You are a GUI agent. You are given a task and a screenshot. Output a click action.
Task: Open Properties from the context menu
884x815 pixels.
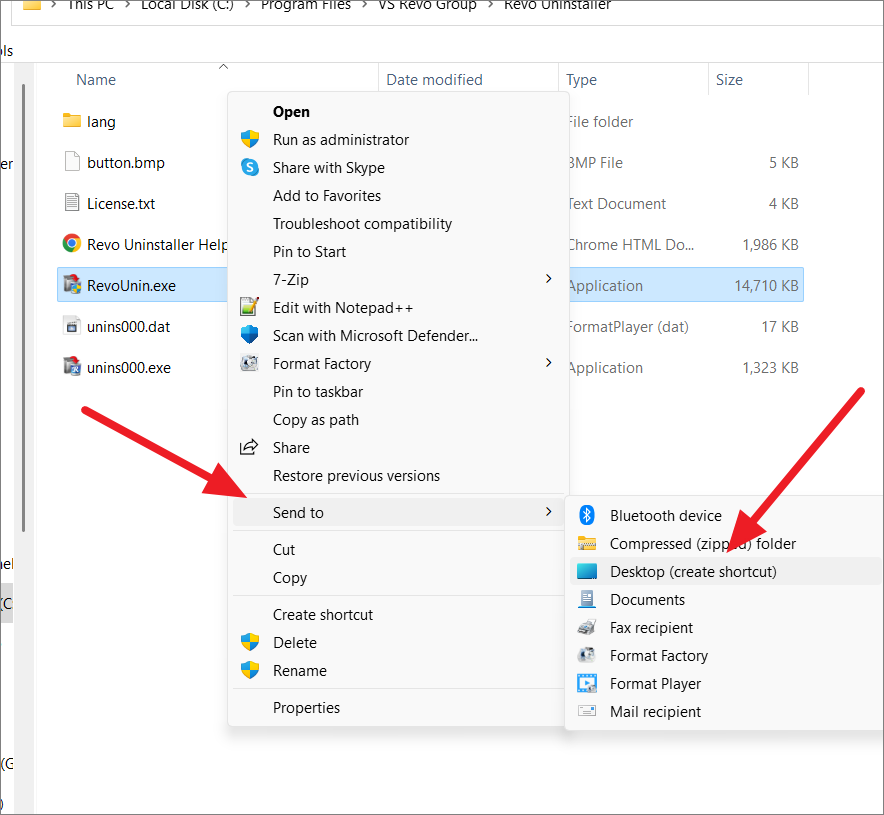tap(307, 707)
